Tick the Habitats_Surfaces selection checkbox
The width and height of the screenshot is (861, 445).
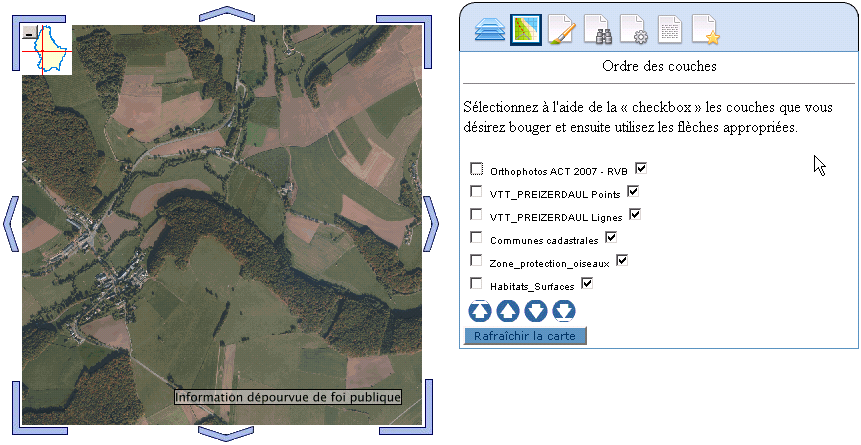point(476,284)
